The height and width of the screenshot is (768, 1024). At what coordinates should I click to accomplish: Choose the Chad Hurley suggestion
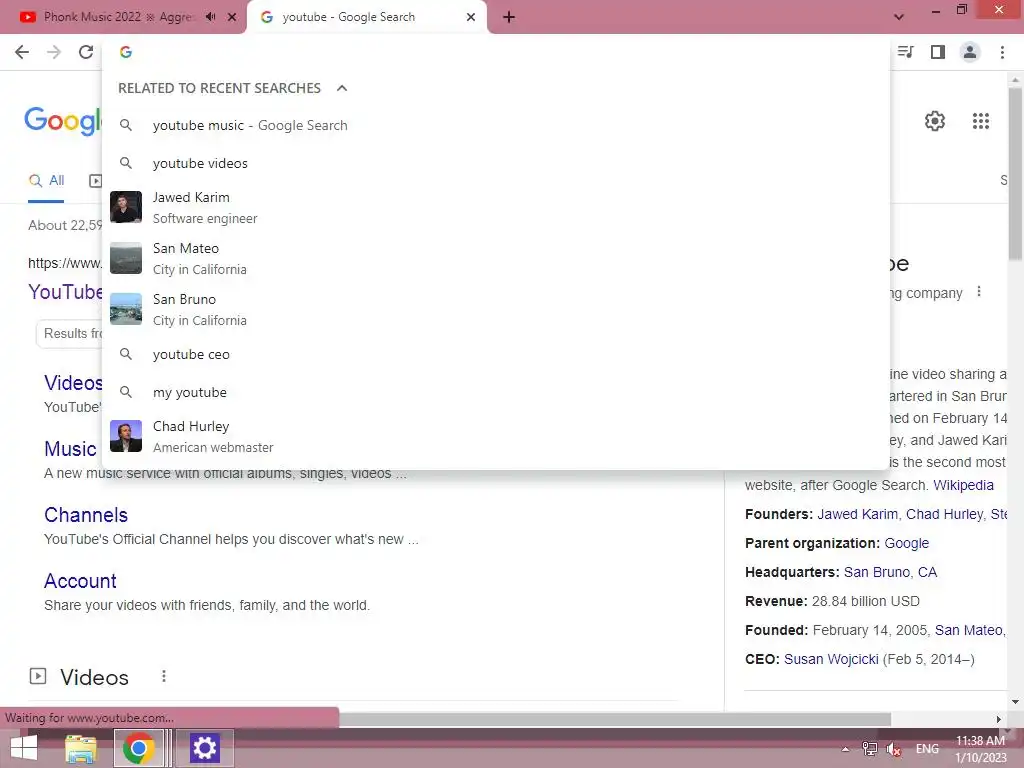tap(496, 437)
